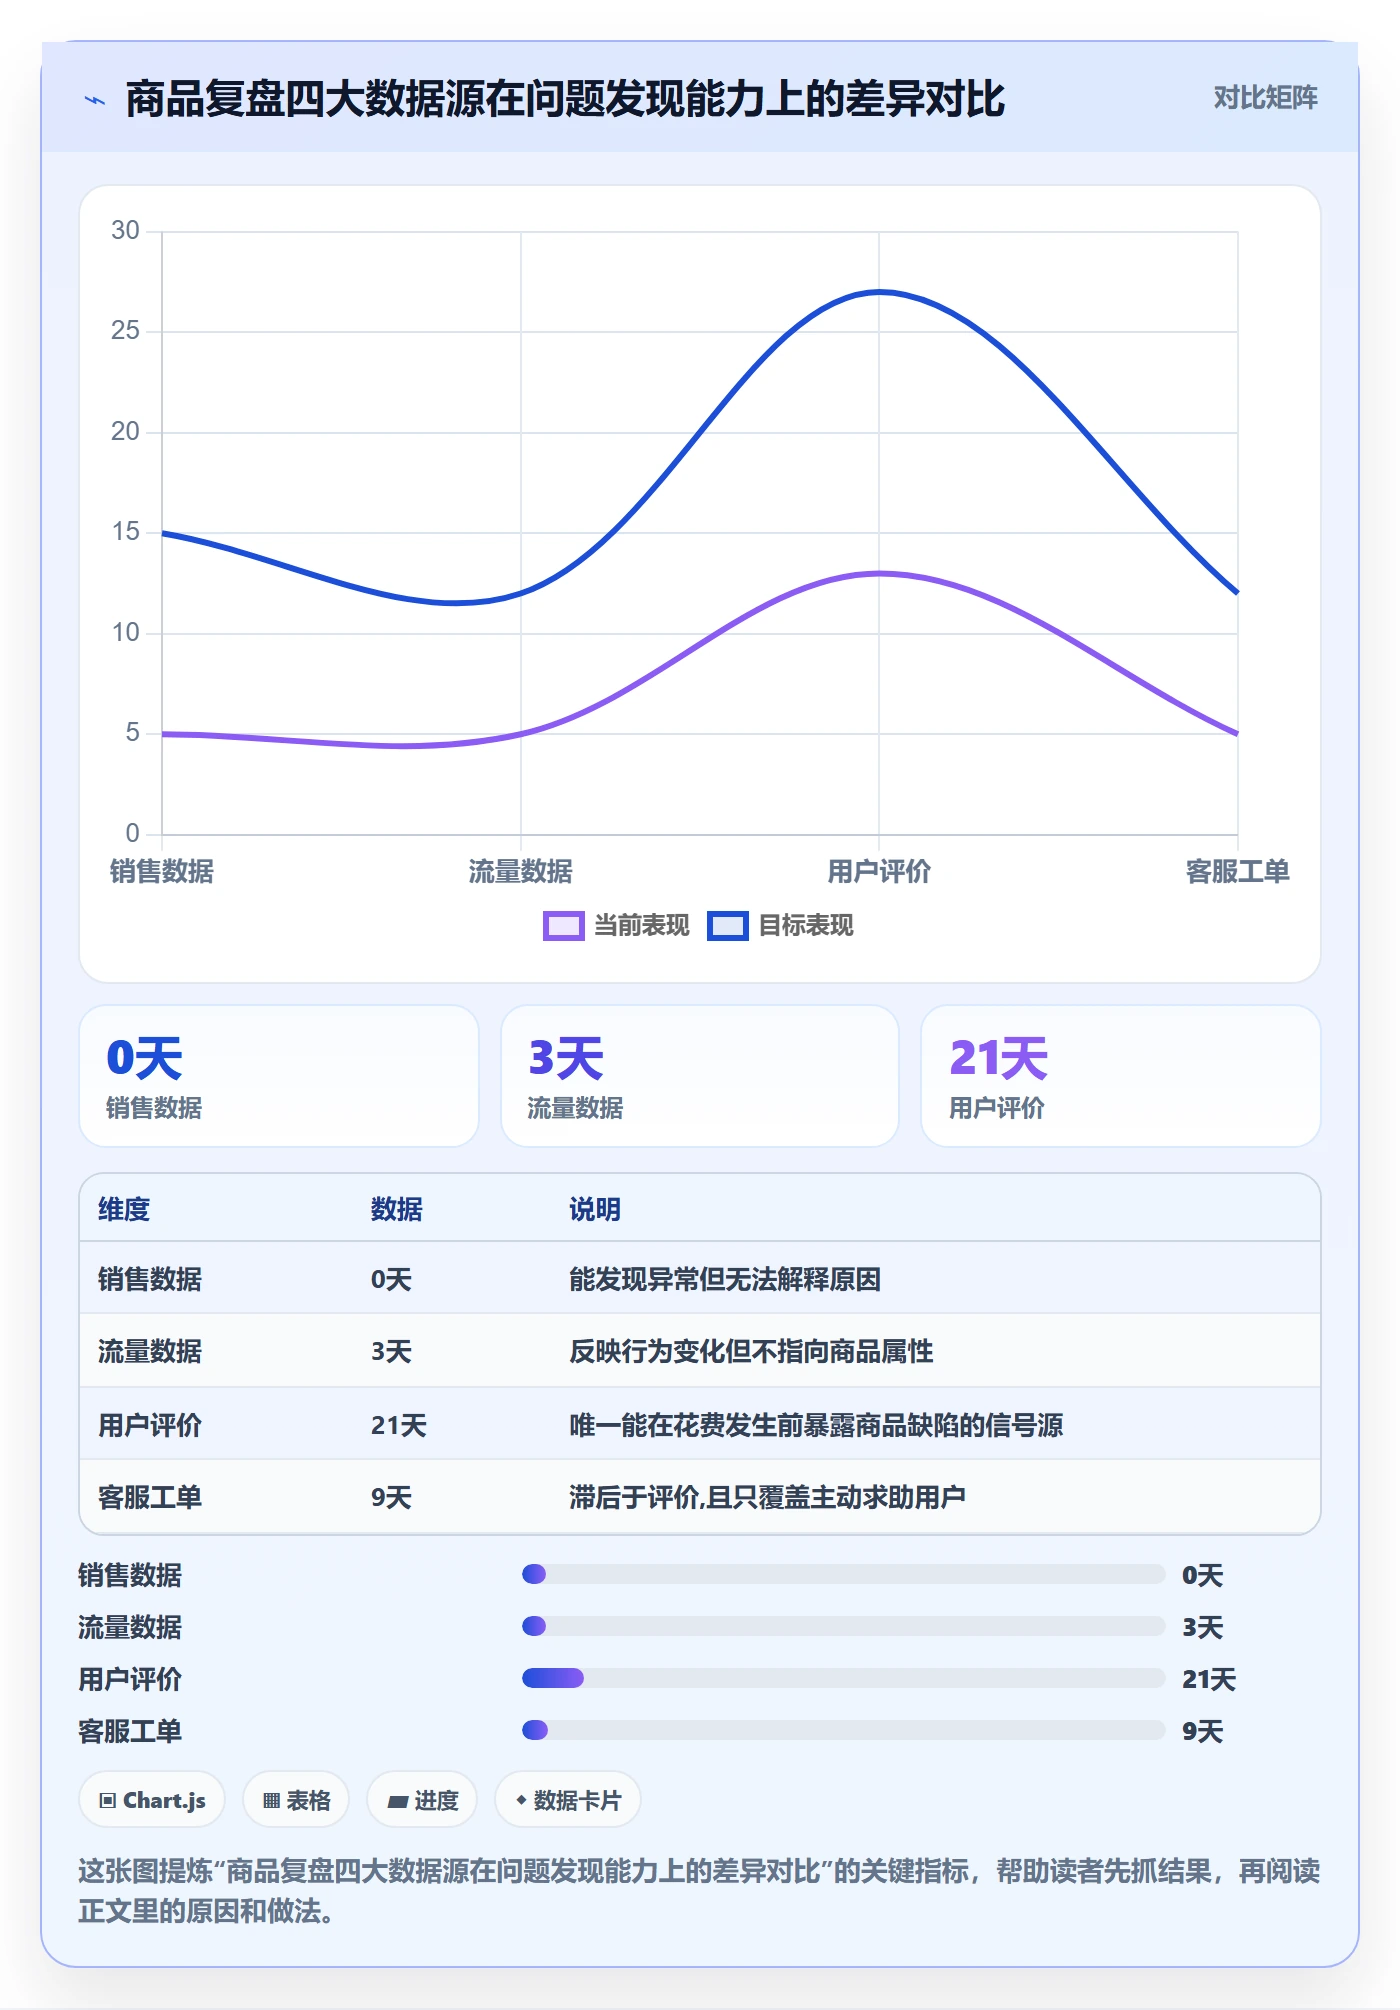This screenshot has width=1400, height=2010.
Task: Open the 0天 销售数据 stat card
Action: pyautogui.click(x=279, y=1076)
